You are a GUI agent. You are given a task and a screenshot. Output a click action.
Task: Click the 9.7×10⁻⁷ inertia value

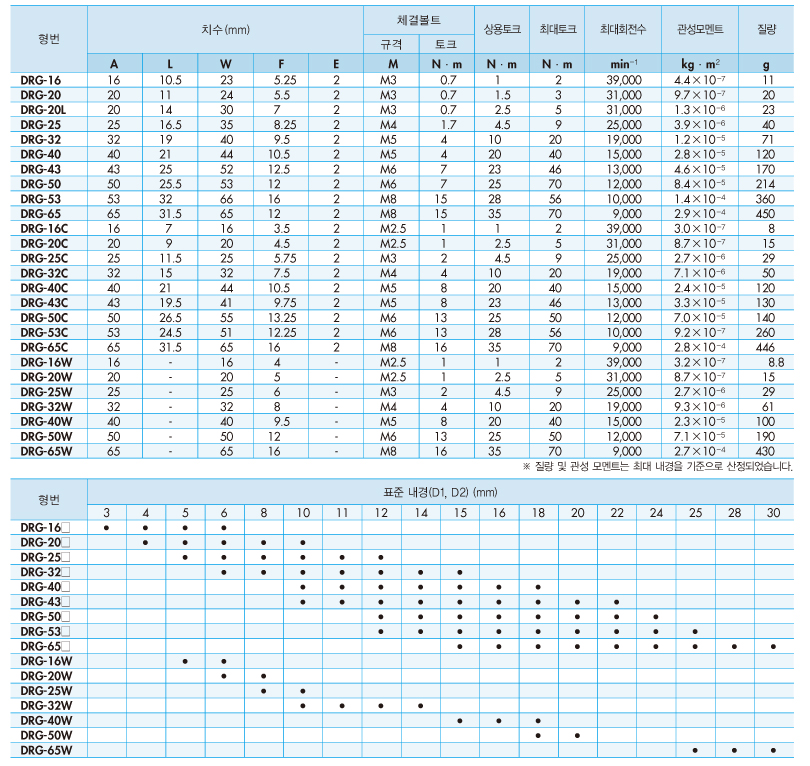tap(700, 95)
